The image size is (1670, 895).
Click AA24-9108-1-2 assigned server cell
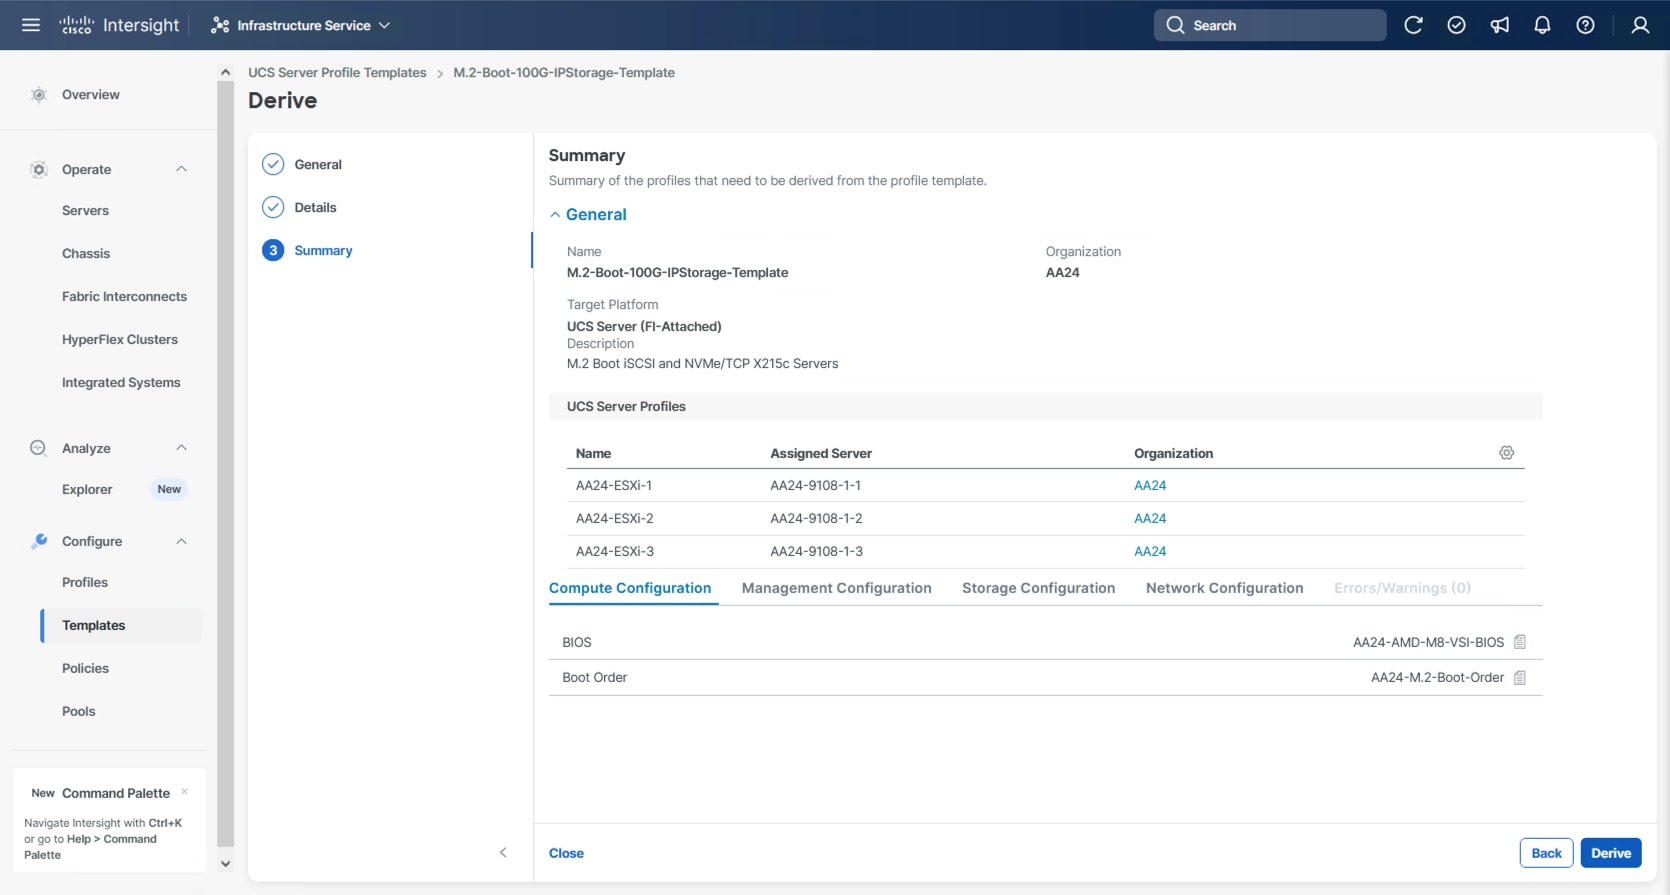pyautogui.click(x=816, y=519)
